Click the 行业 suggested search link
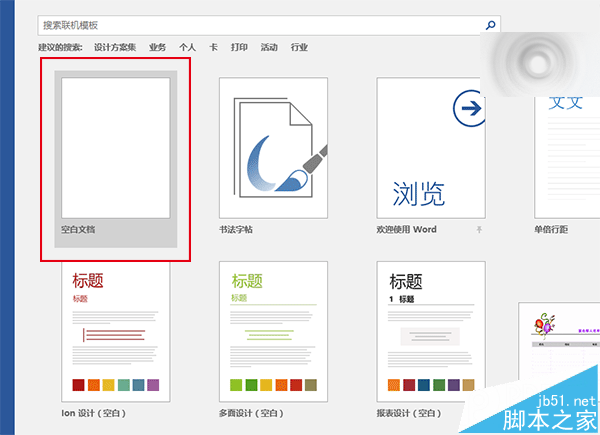 [299, 47]
